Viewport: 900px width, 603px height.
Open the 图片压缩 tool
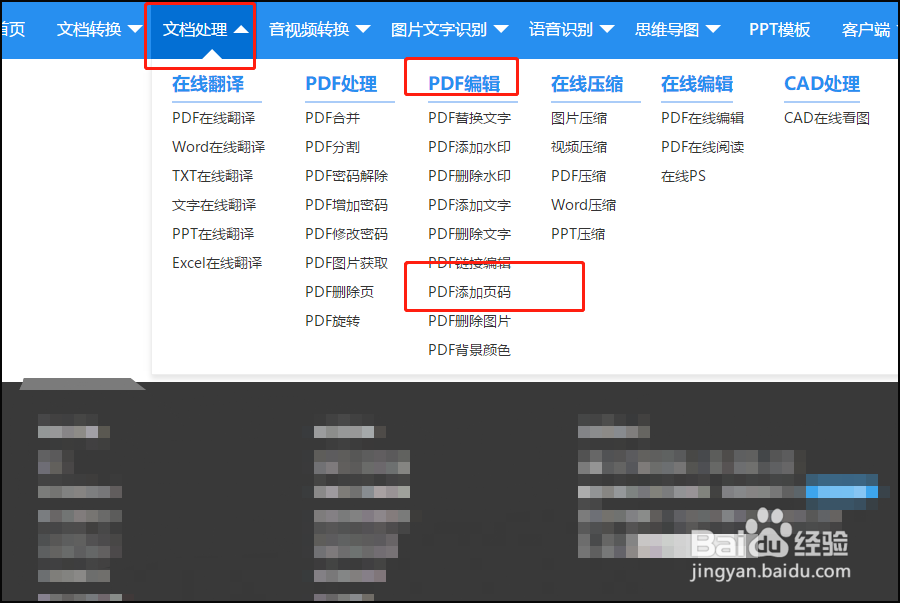580,117
